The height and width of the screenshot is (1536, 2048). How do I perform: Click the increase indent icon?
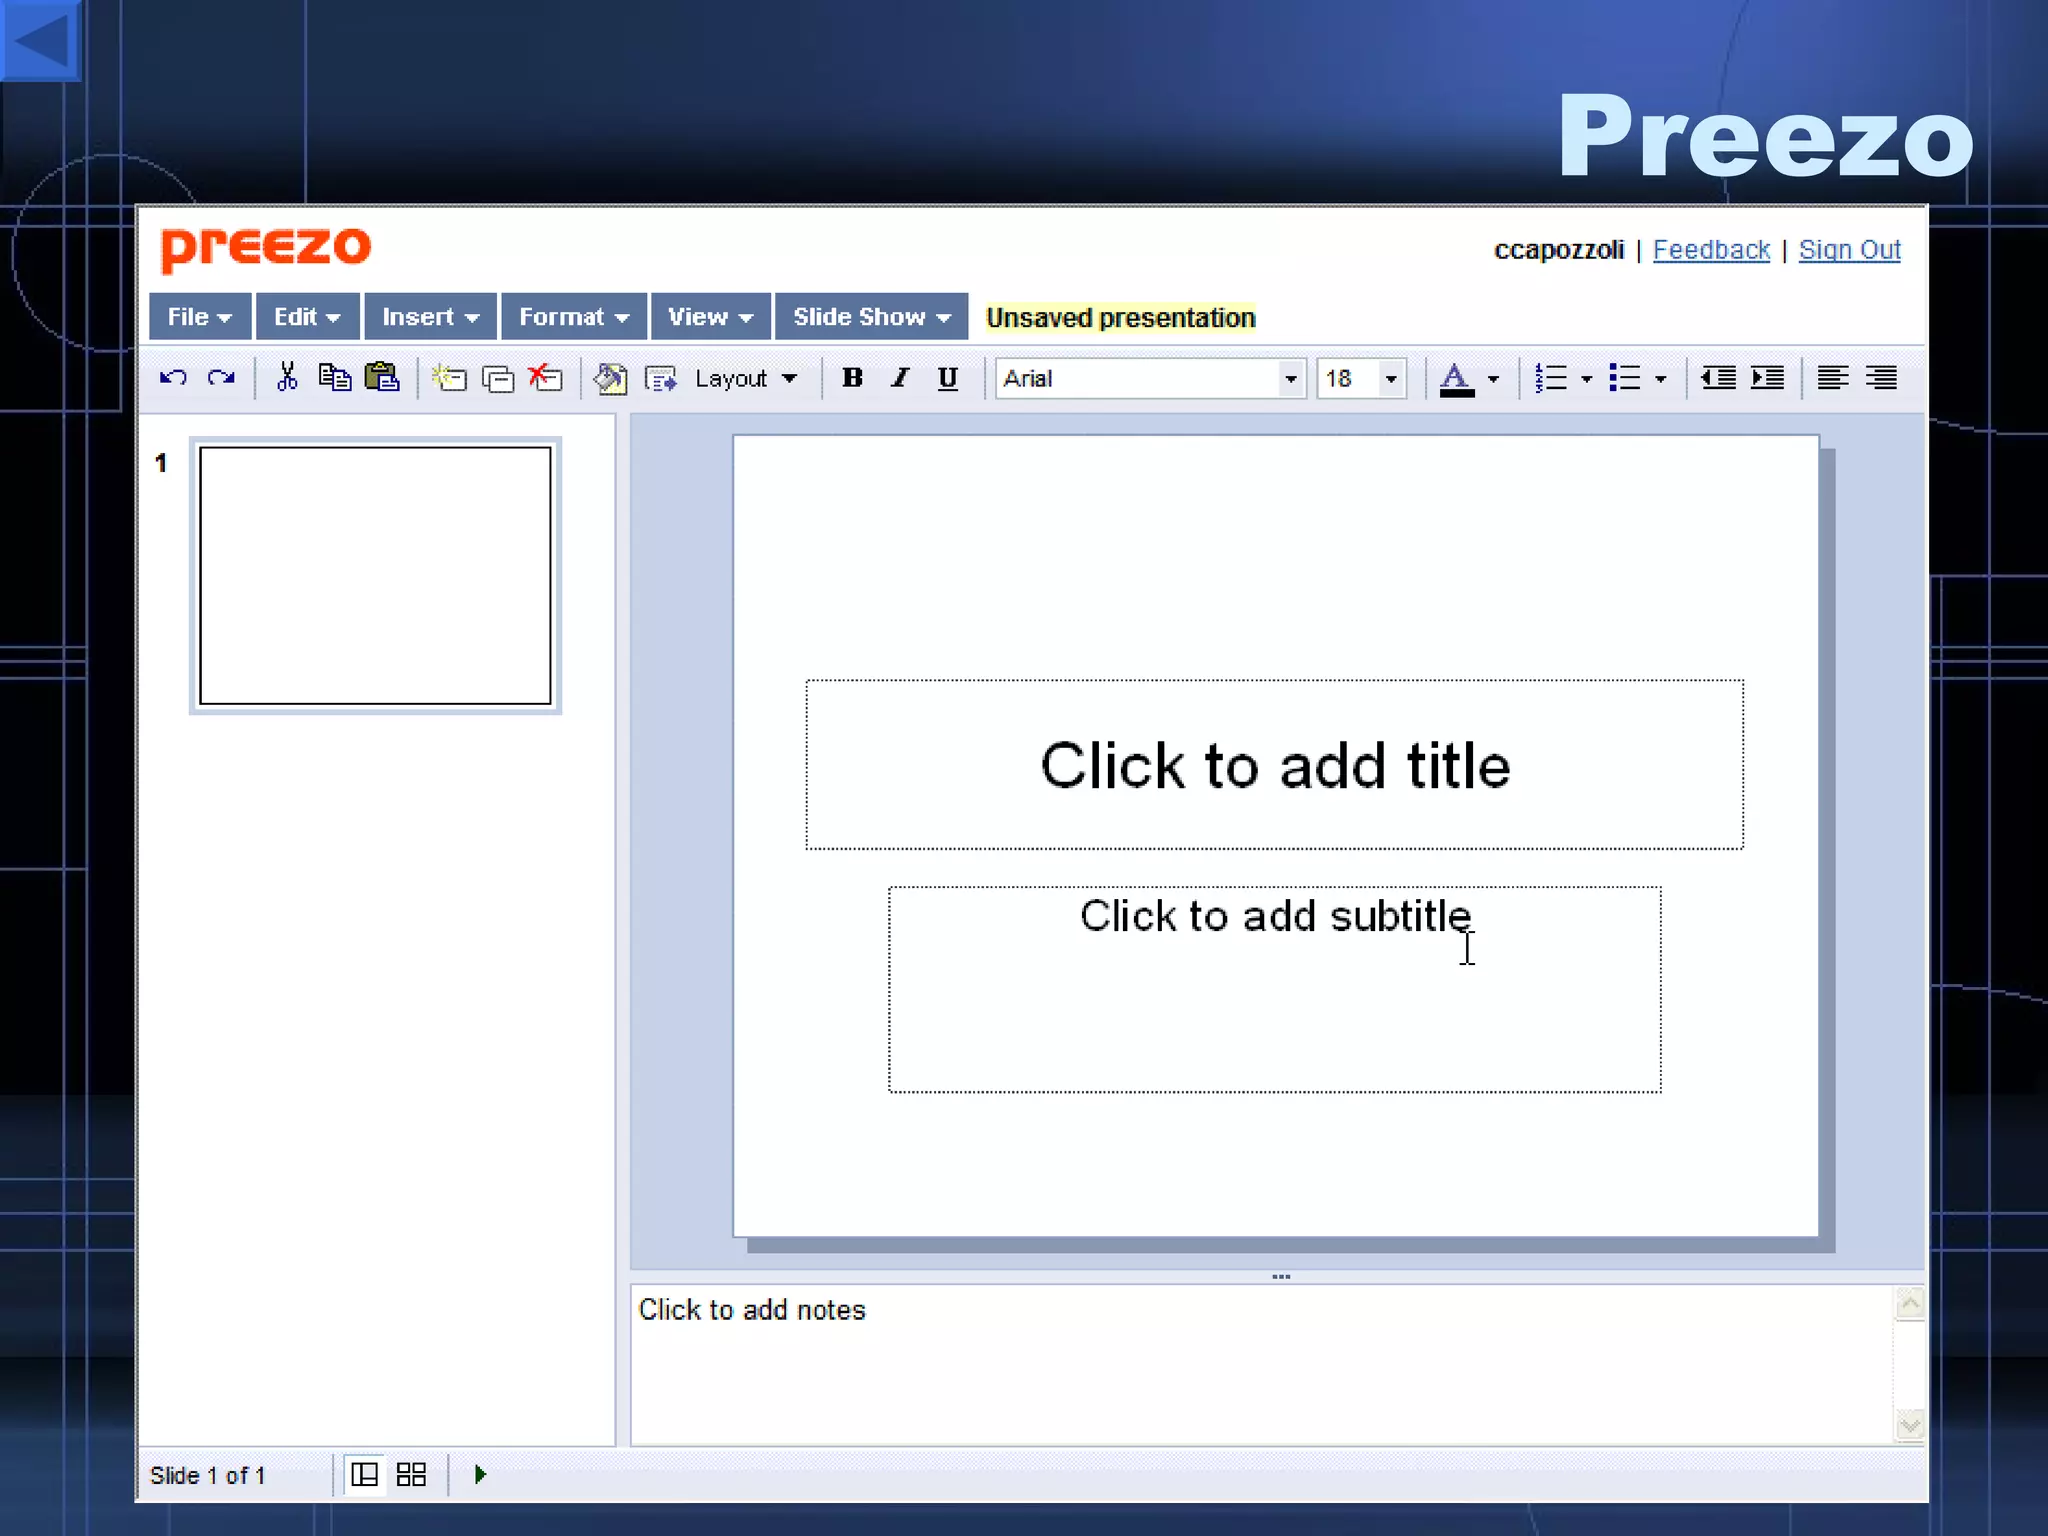click(x=1768, y=378)
